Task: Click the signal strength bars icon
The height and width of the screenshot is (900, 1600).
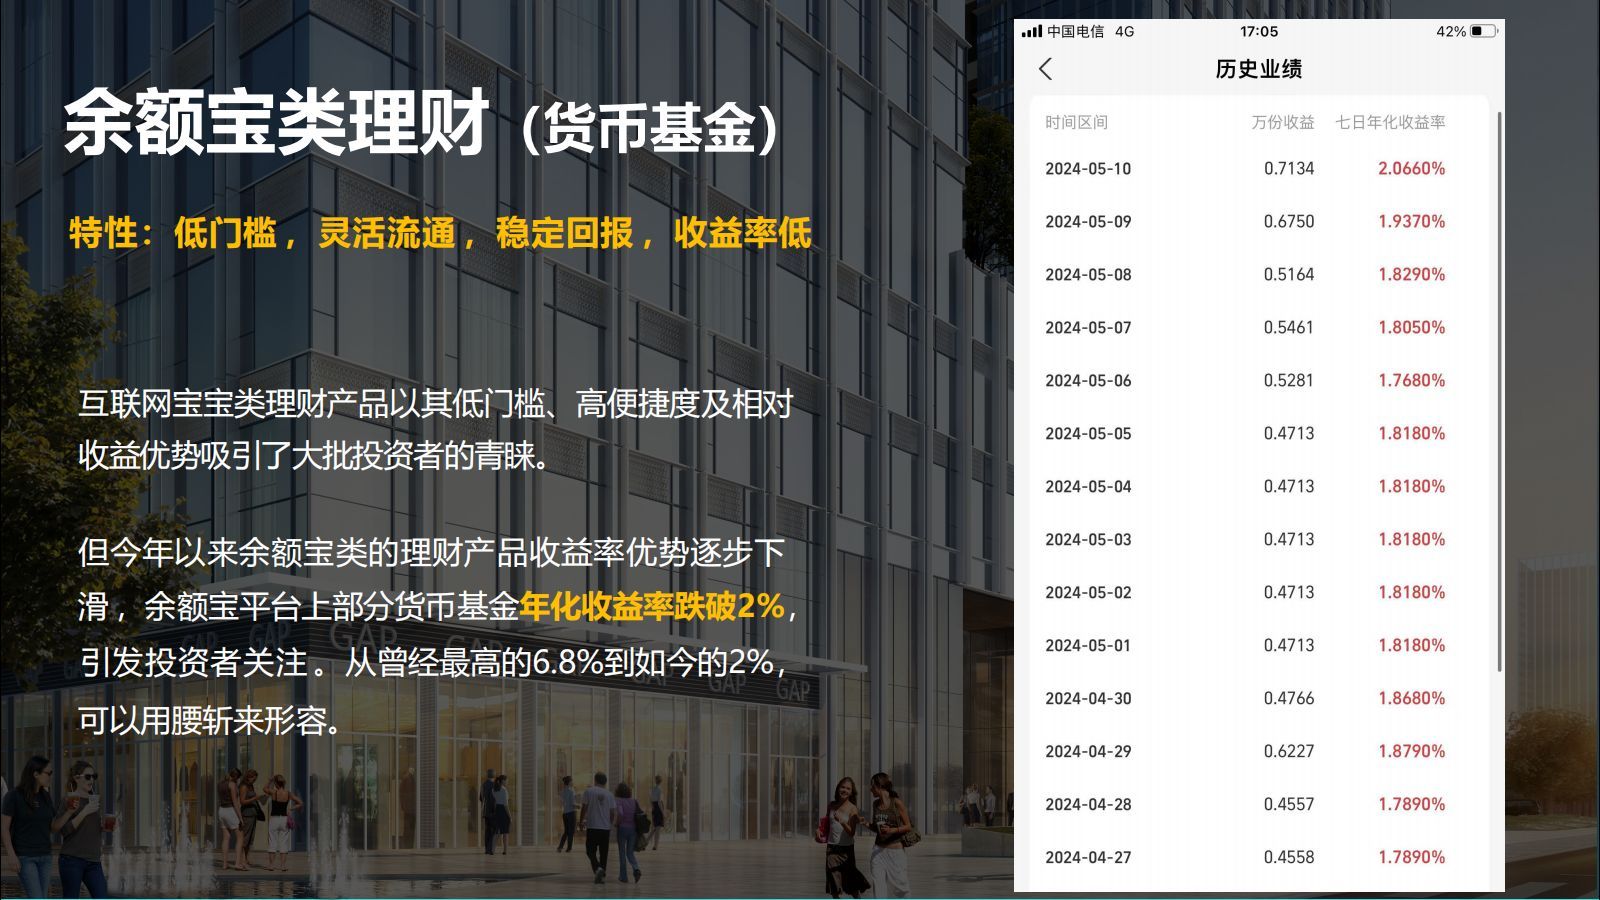Action: (1031, 32)
